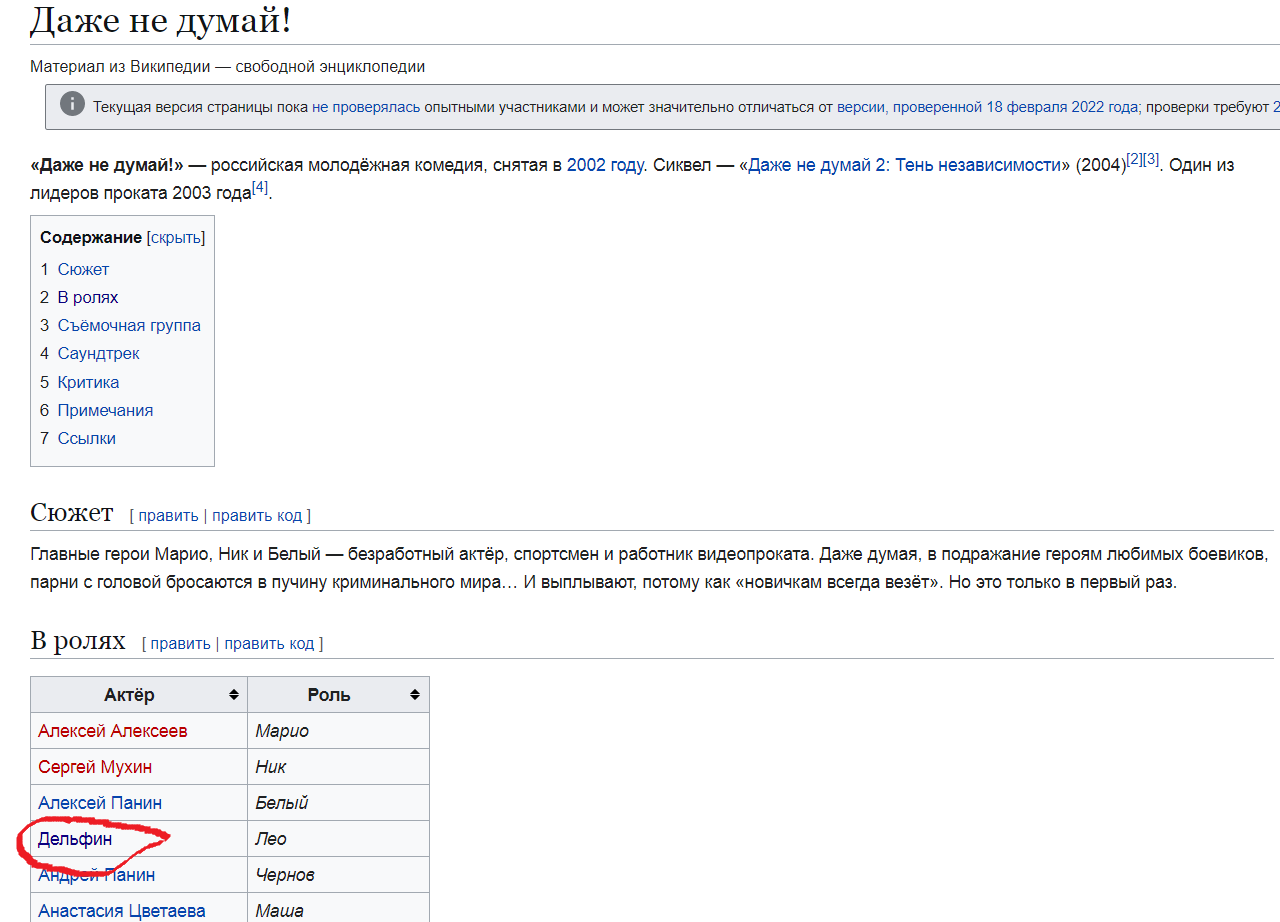
Task: Open Саундтрек section from contents
Action: point(98,353)
